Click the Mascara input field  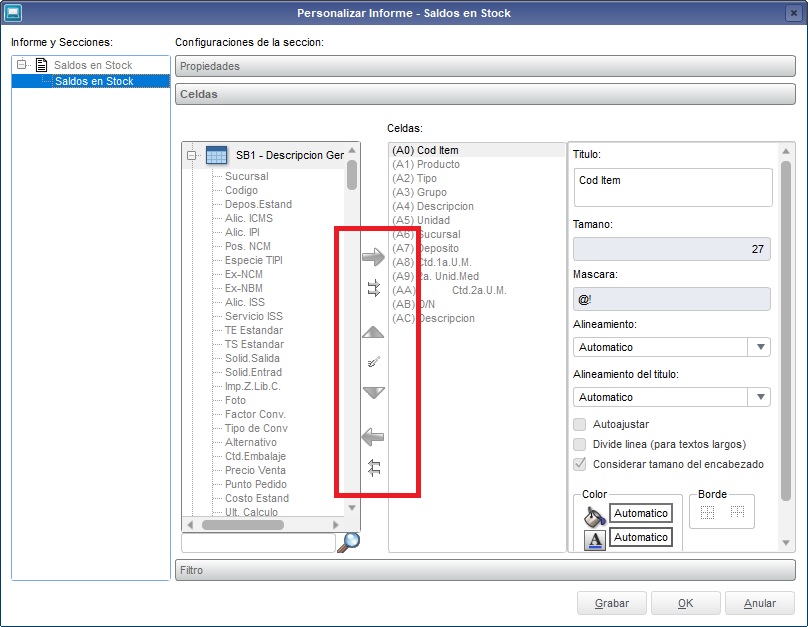click(671, 299)
